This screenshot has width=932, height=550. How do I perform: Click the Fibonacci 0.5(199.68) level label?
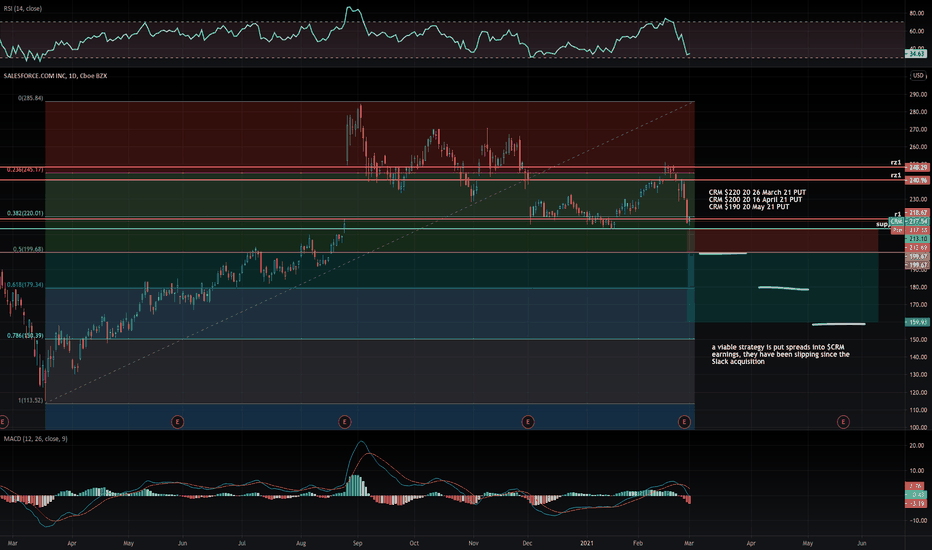pos(27,250)
